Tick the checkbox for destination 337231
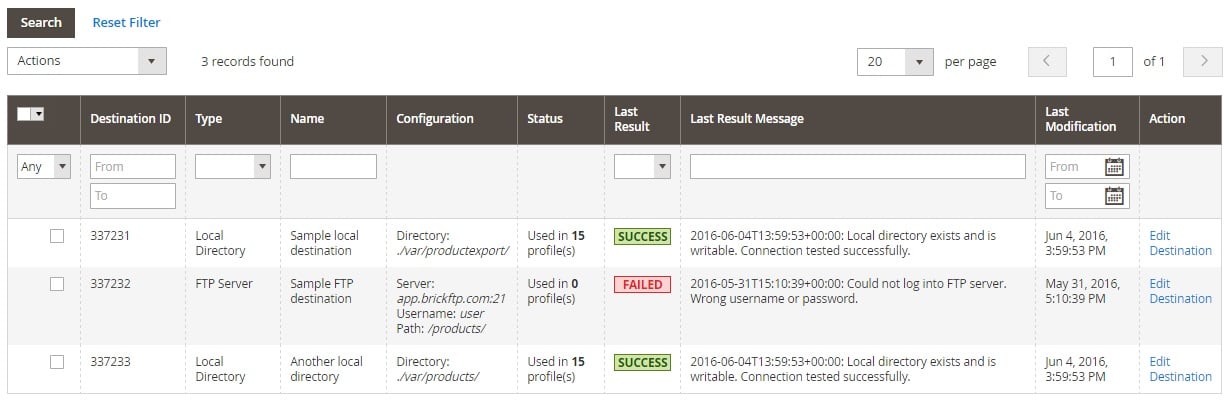Image resolution: width=1229 pixels, height=403 pixels. tap(57, 236)
